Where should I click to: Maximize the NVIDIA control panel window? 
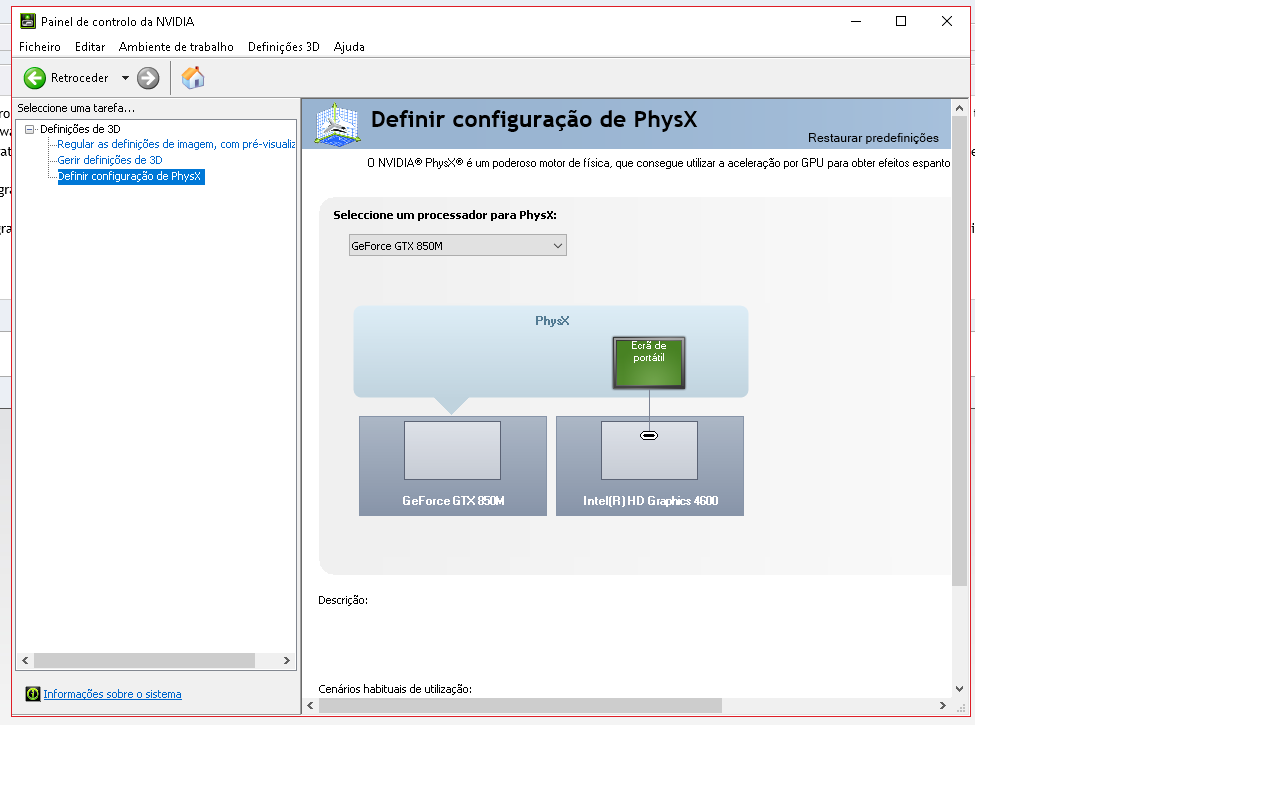(901, 21)
